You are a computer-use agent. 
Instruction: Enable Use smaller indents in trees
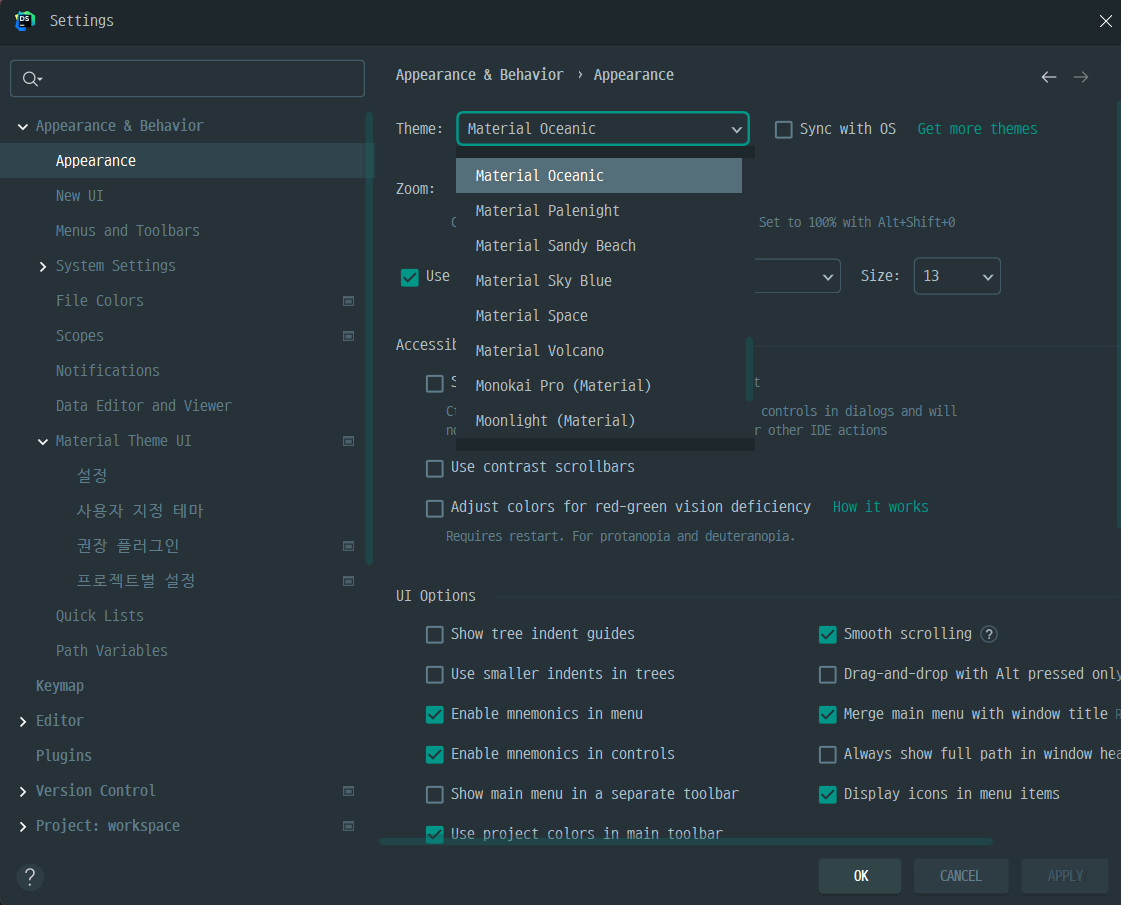tap(435, 675)
